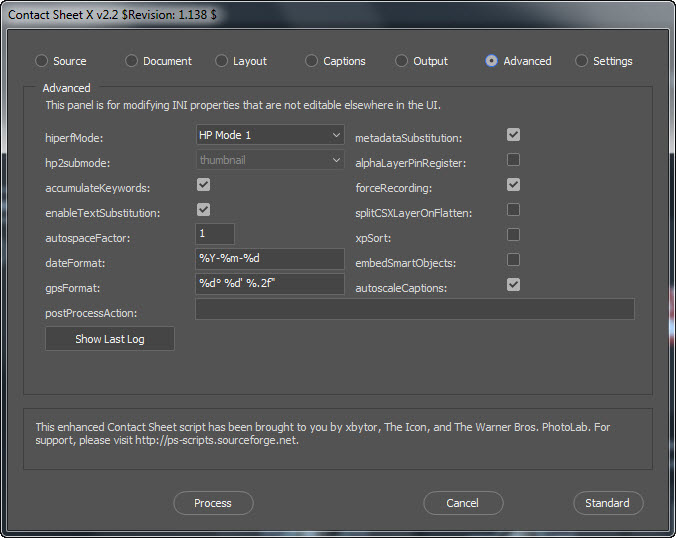This screenshot has width=676, height=538.
Task: Click the autospaceFactor input field
Action: pyautogui.click(x=215, y=234)
